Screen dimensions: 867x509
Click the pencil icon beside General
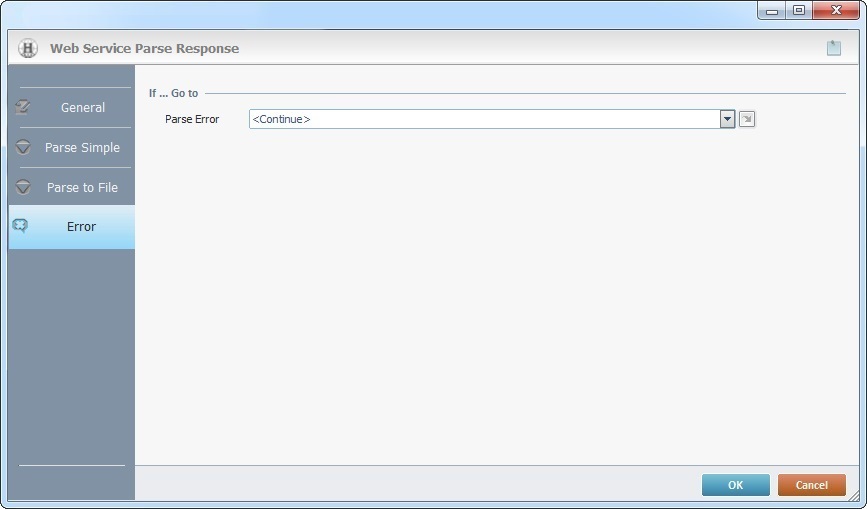(x=23, y=107)
